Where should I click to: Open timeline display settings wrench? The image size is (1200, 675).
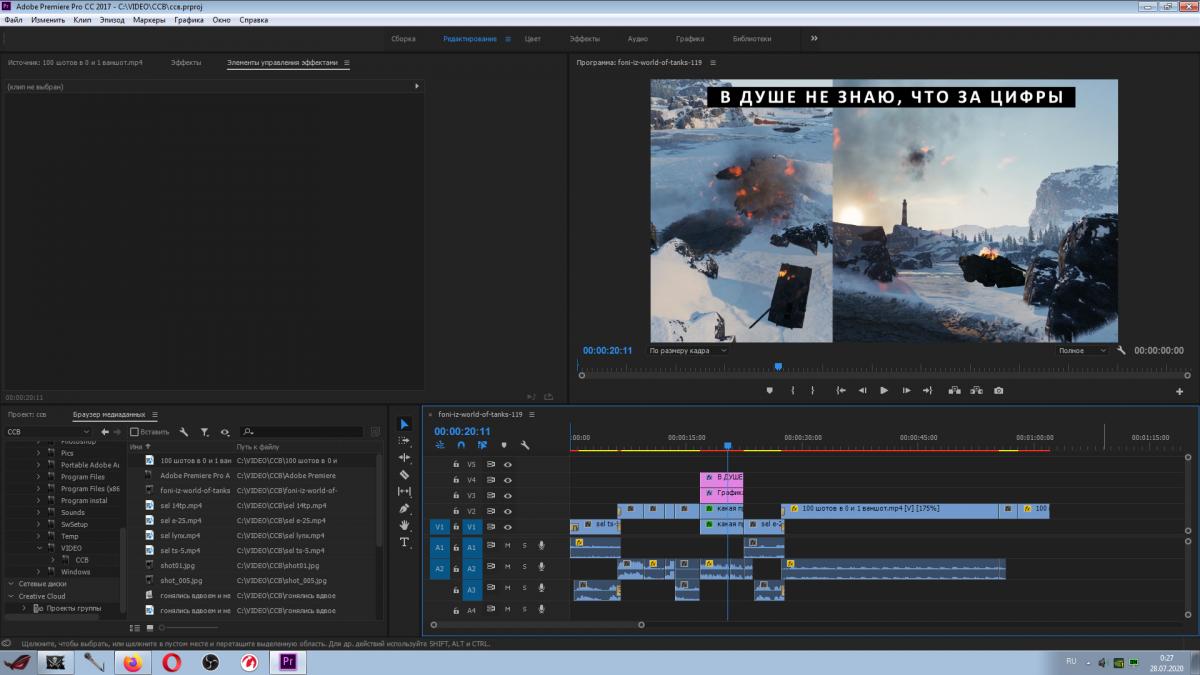coord(525,445)
